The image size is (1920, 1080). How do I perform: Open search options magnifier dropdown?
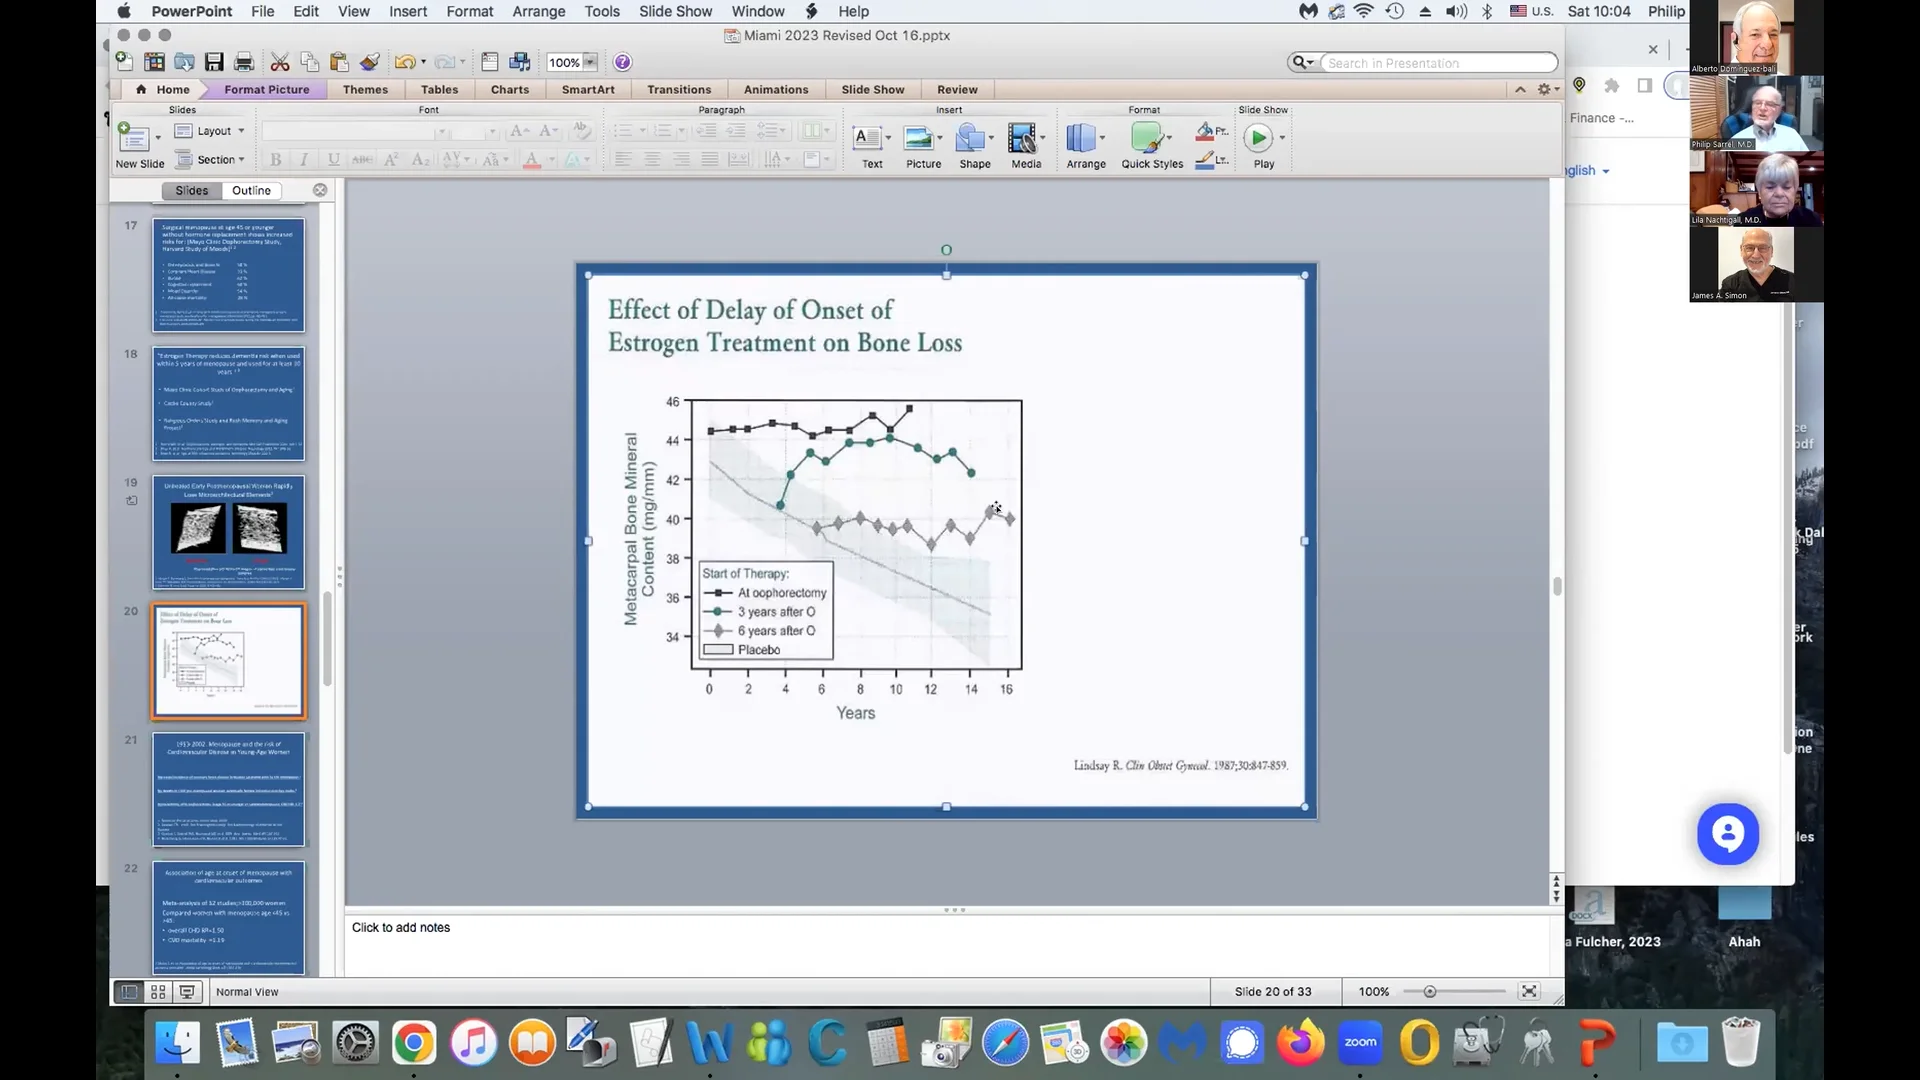1302,63
